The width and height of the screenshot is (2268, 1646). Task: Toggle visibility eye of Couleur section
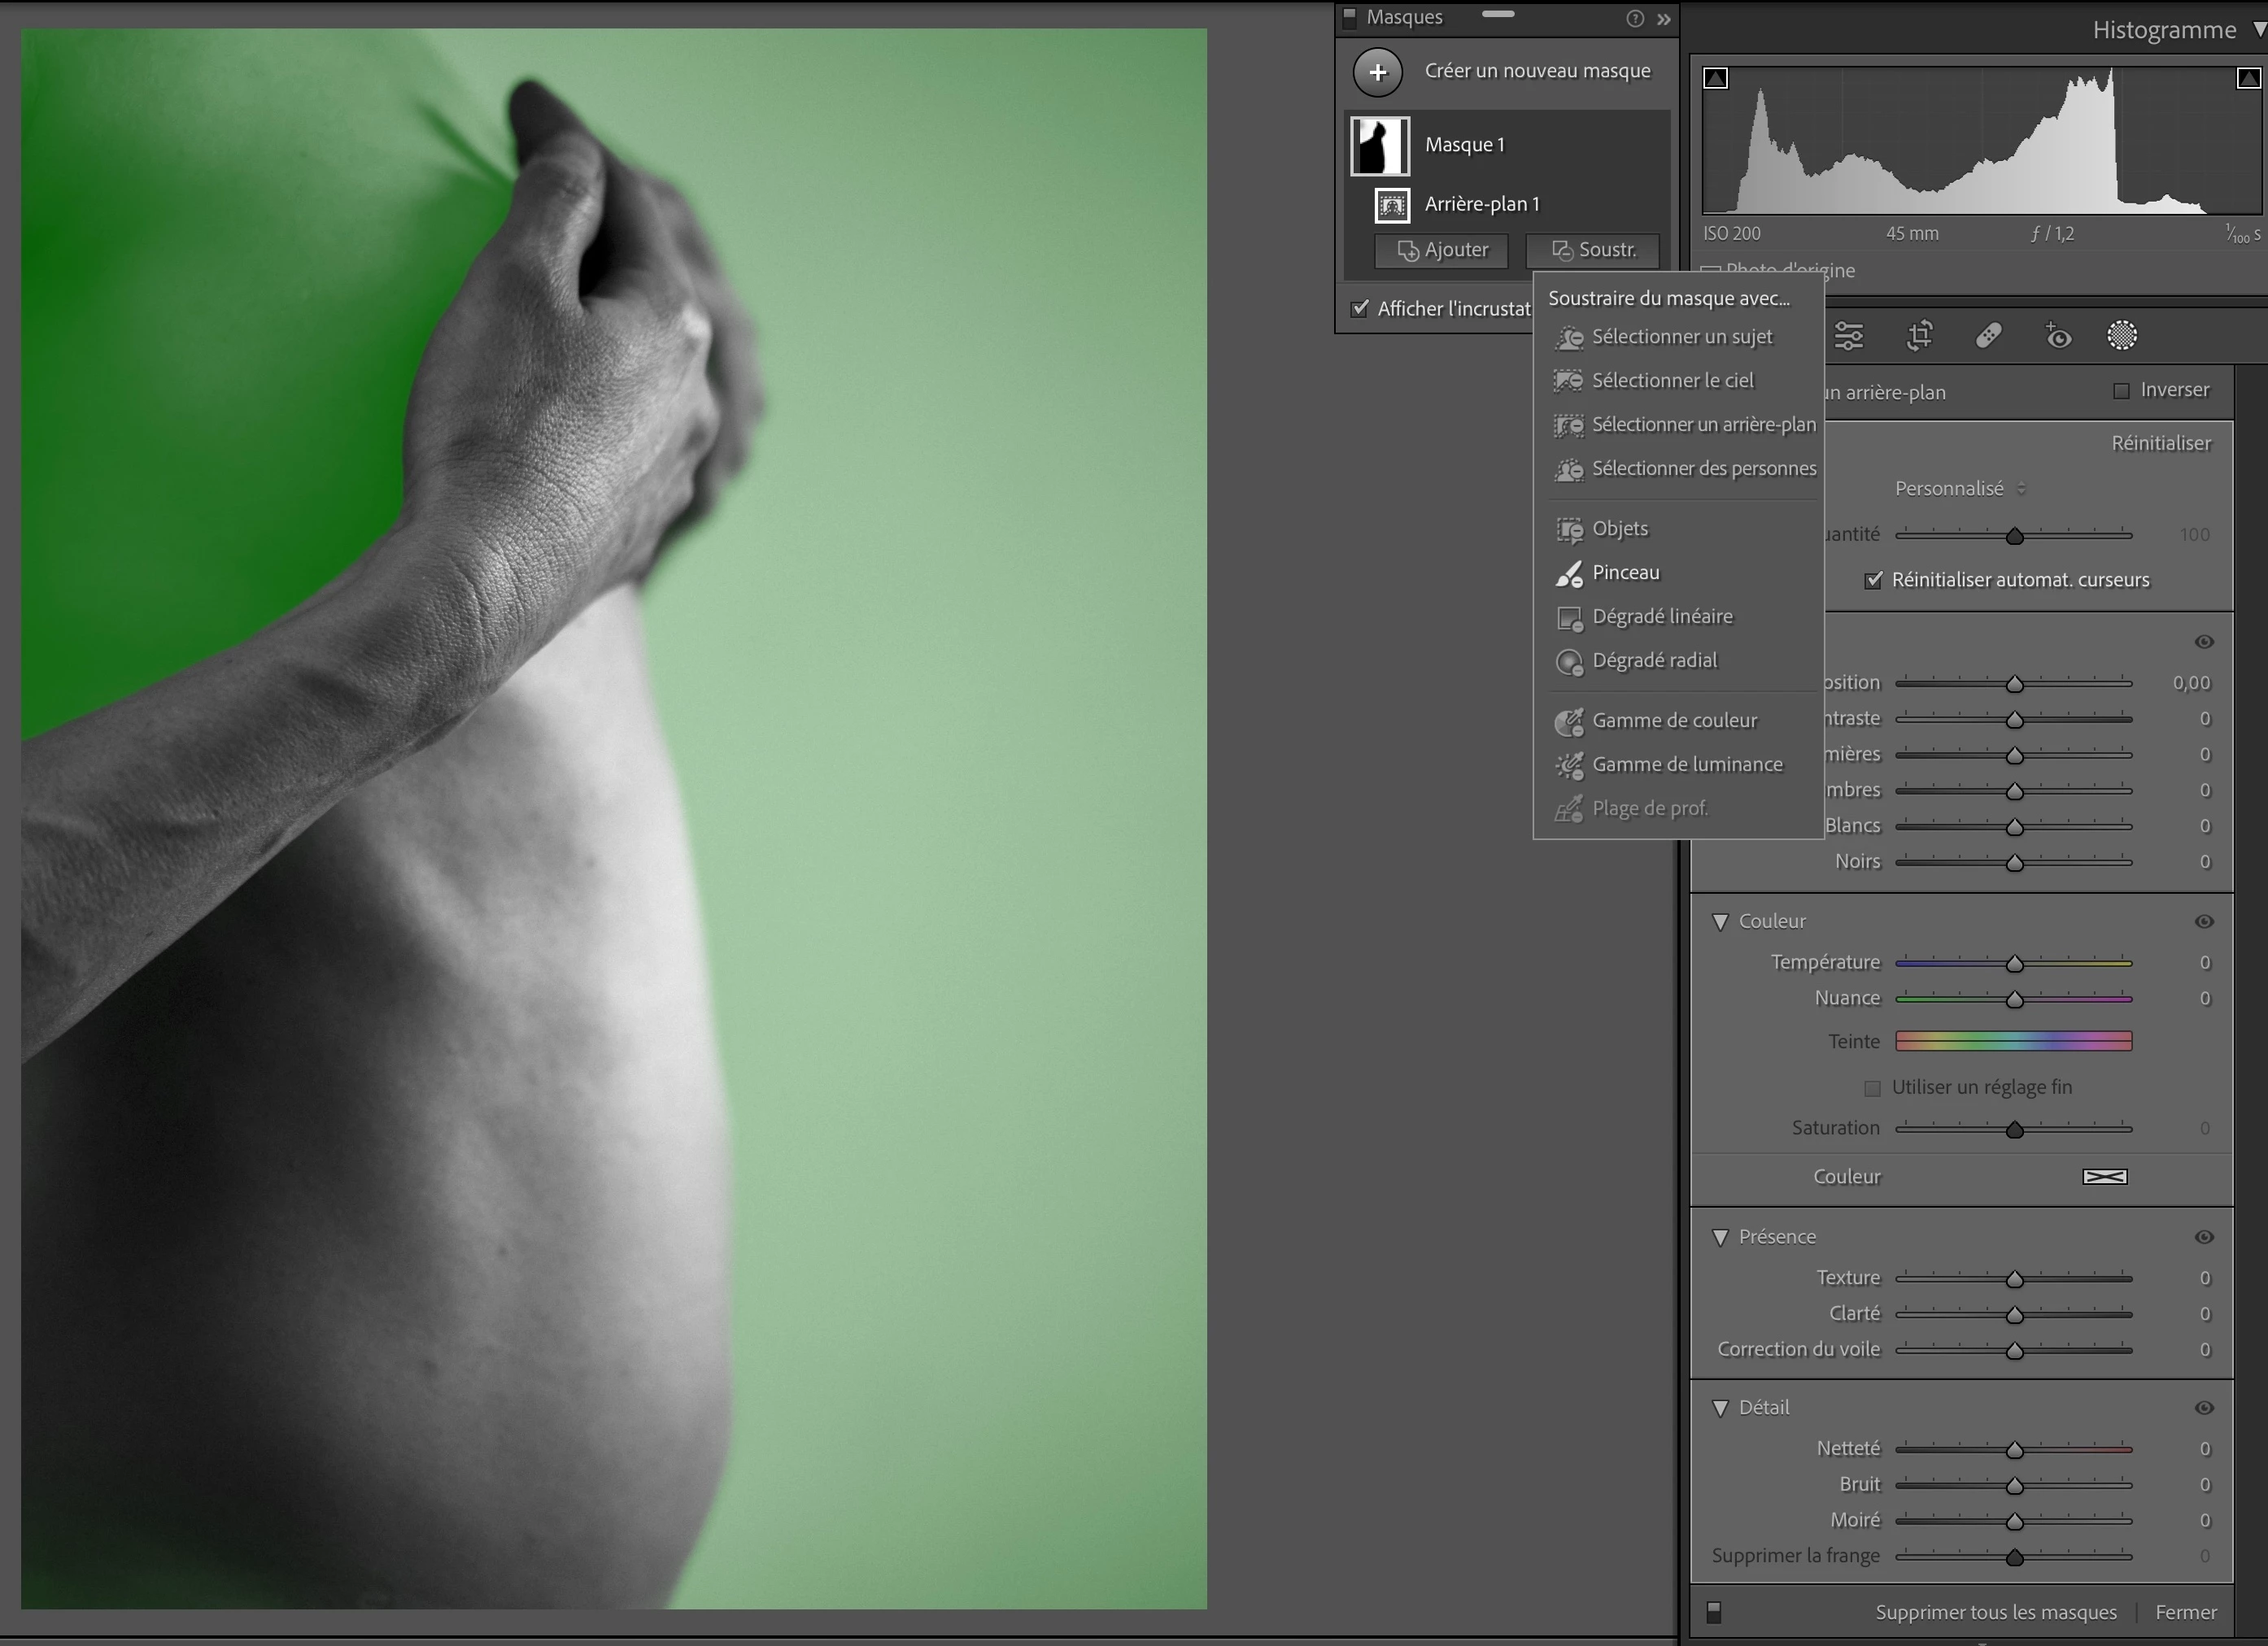pos(2204,921)
